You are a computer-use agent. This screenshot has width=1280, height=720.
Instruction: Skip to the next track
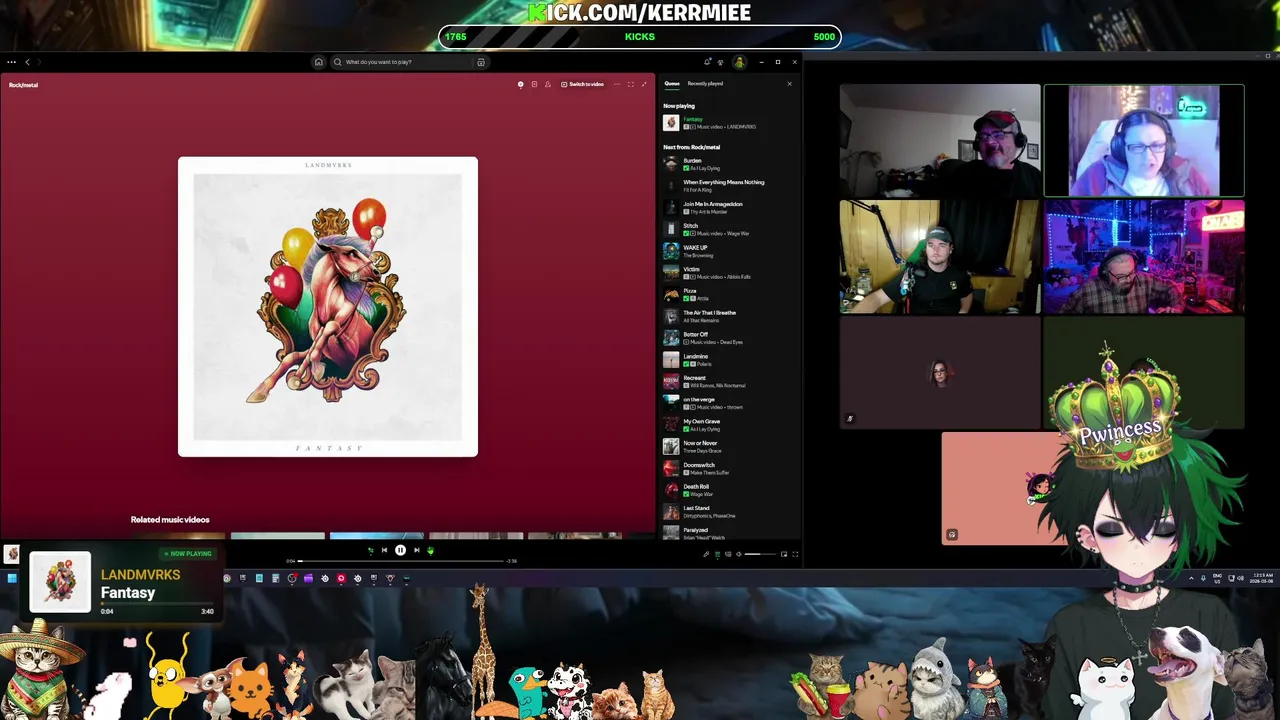pos(417,550)
